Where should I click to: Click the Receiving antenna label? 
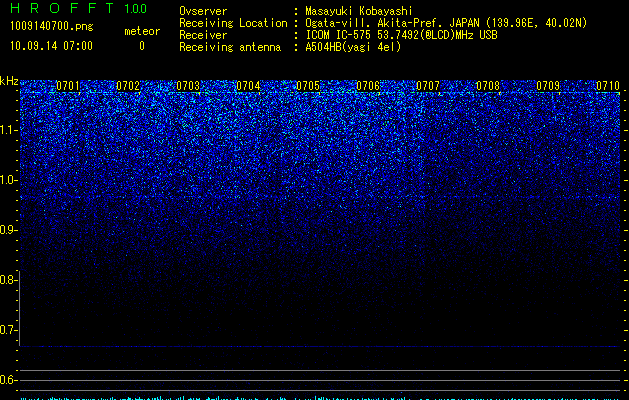click(x=230, y=47)
